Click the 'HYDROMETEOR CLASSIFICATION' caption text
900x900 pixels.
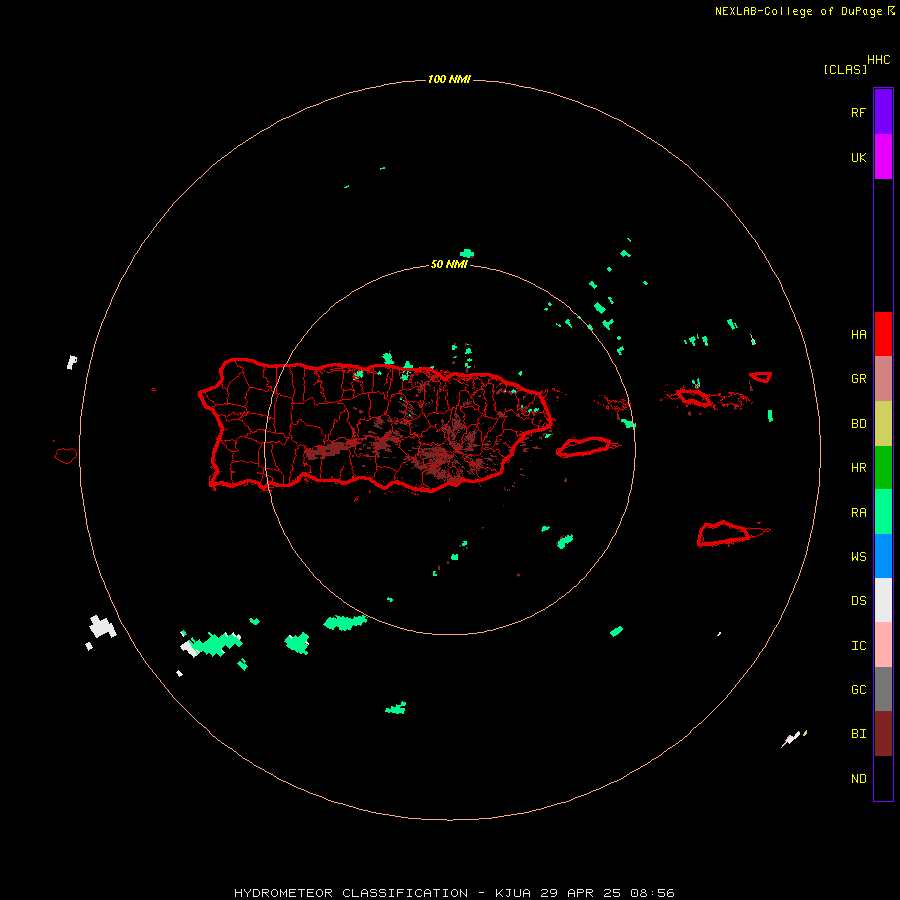[351, 893]
